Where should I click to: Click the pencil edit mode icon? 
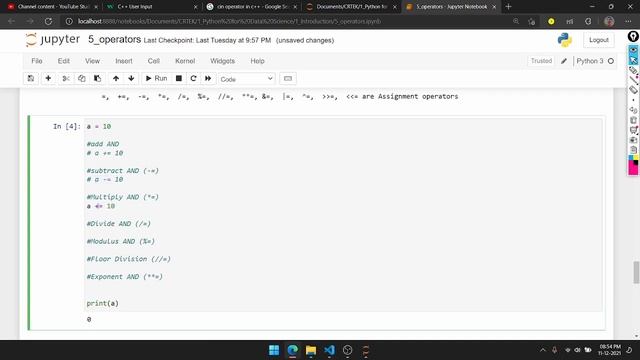pos(564,61)
